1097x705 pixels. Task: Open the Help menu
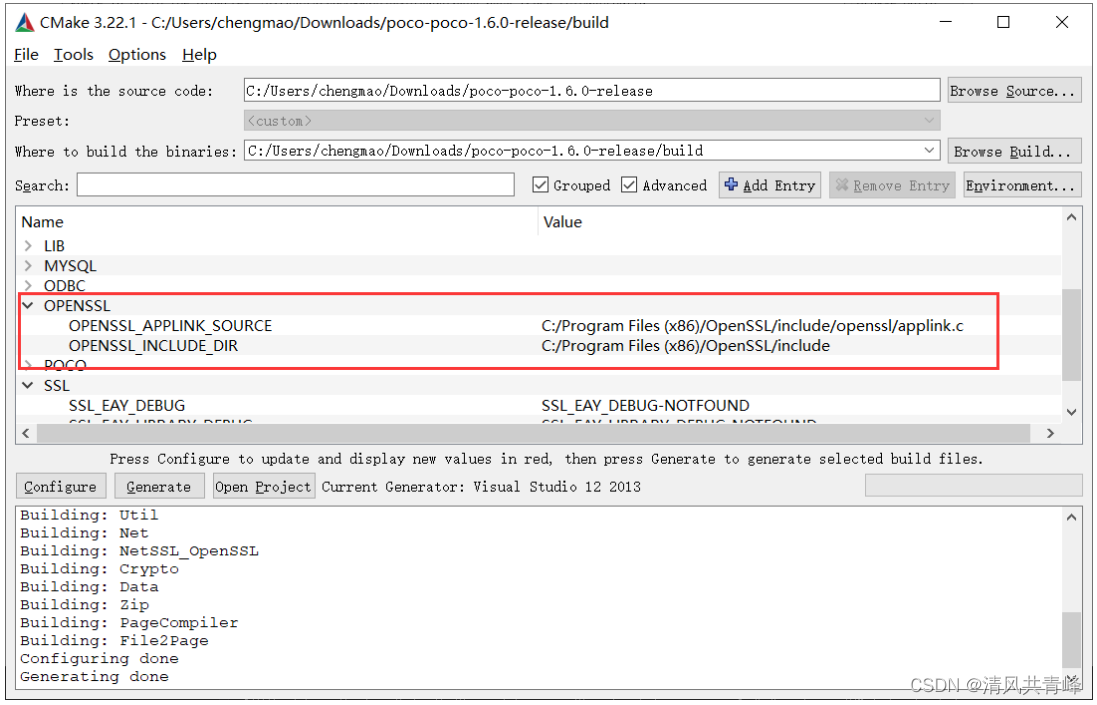click(x=199, y=55)
